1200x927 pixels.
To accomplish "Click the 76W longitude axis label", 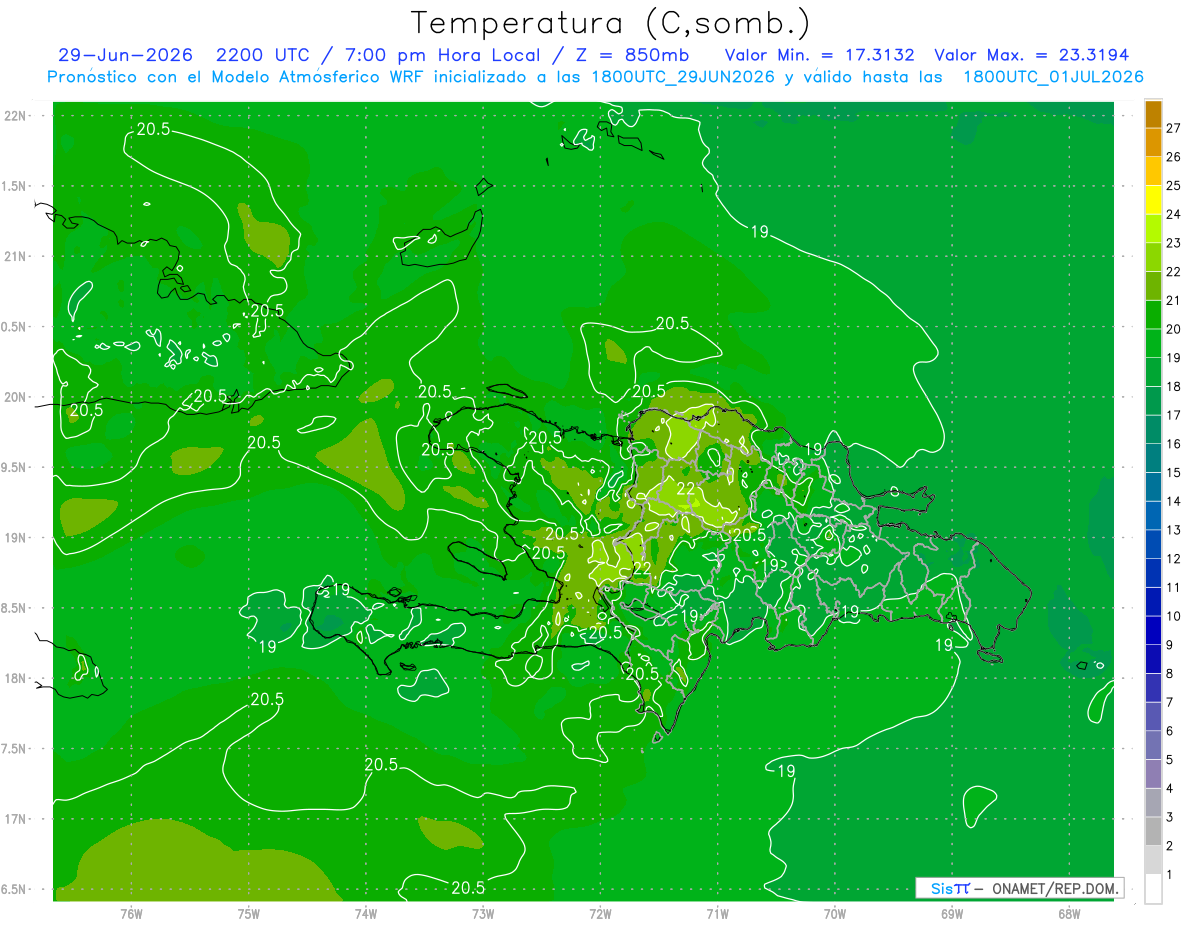I will click(131, 913).
